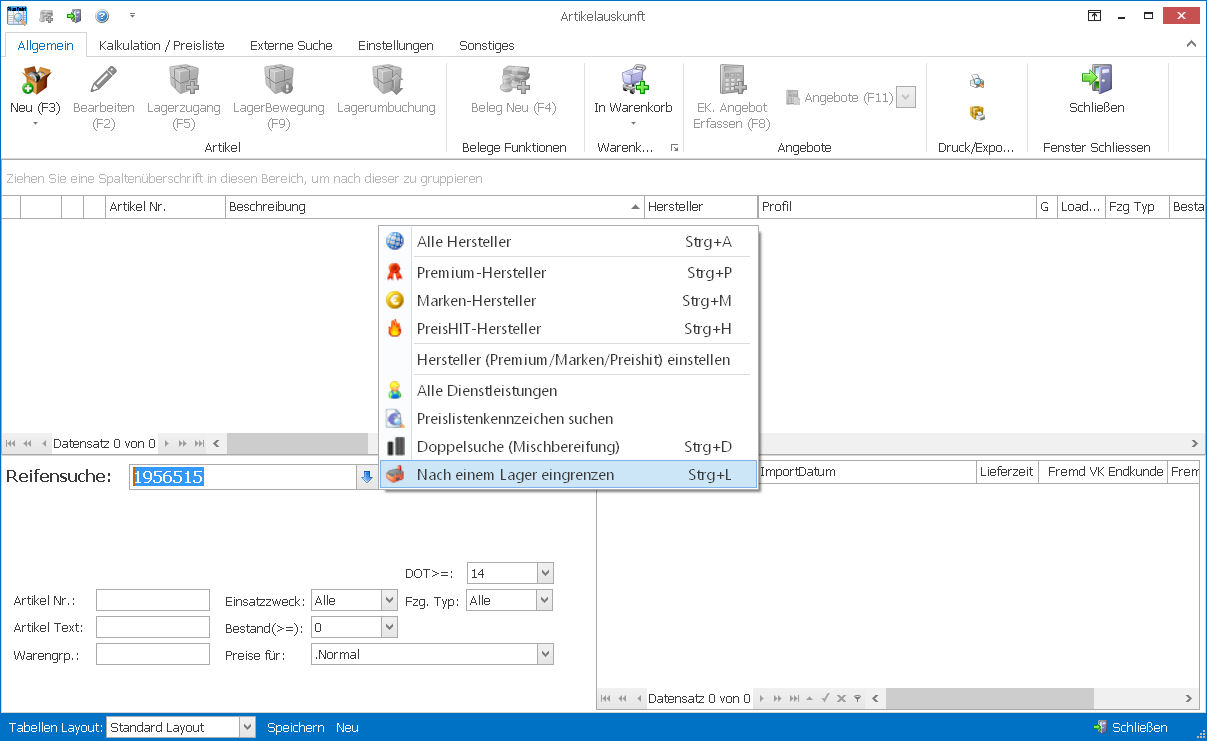Open the In Warenkorb dropdown arrow

point(633,123)
